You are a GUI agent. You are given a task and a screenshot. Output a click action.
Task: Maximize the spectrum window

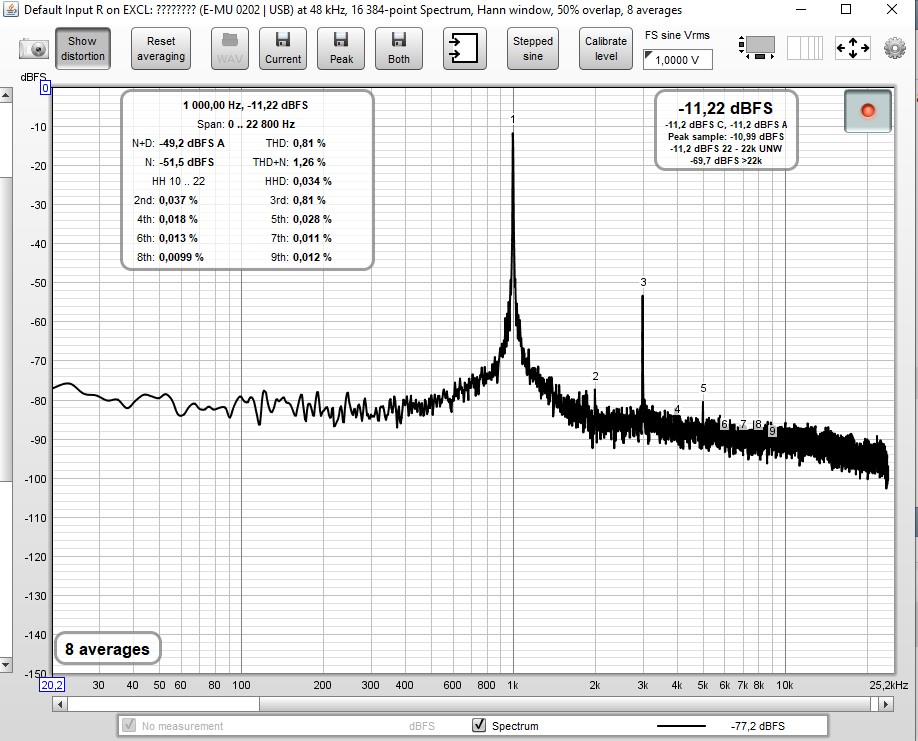[846, 9]
